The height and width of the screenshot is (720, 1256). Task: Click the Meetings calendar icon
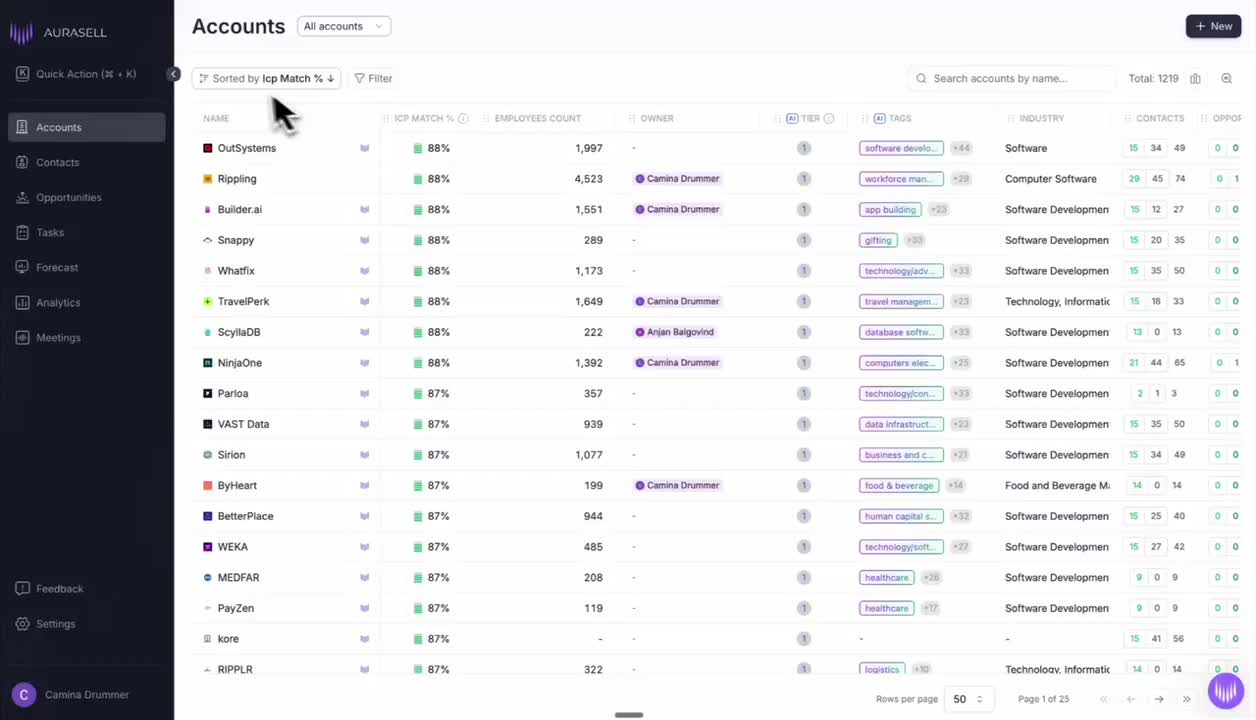pos(22,337)
